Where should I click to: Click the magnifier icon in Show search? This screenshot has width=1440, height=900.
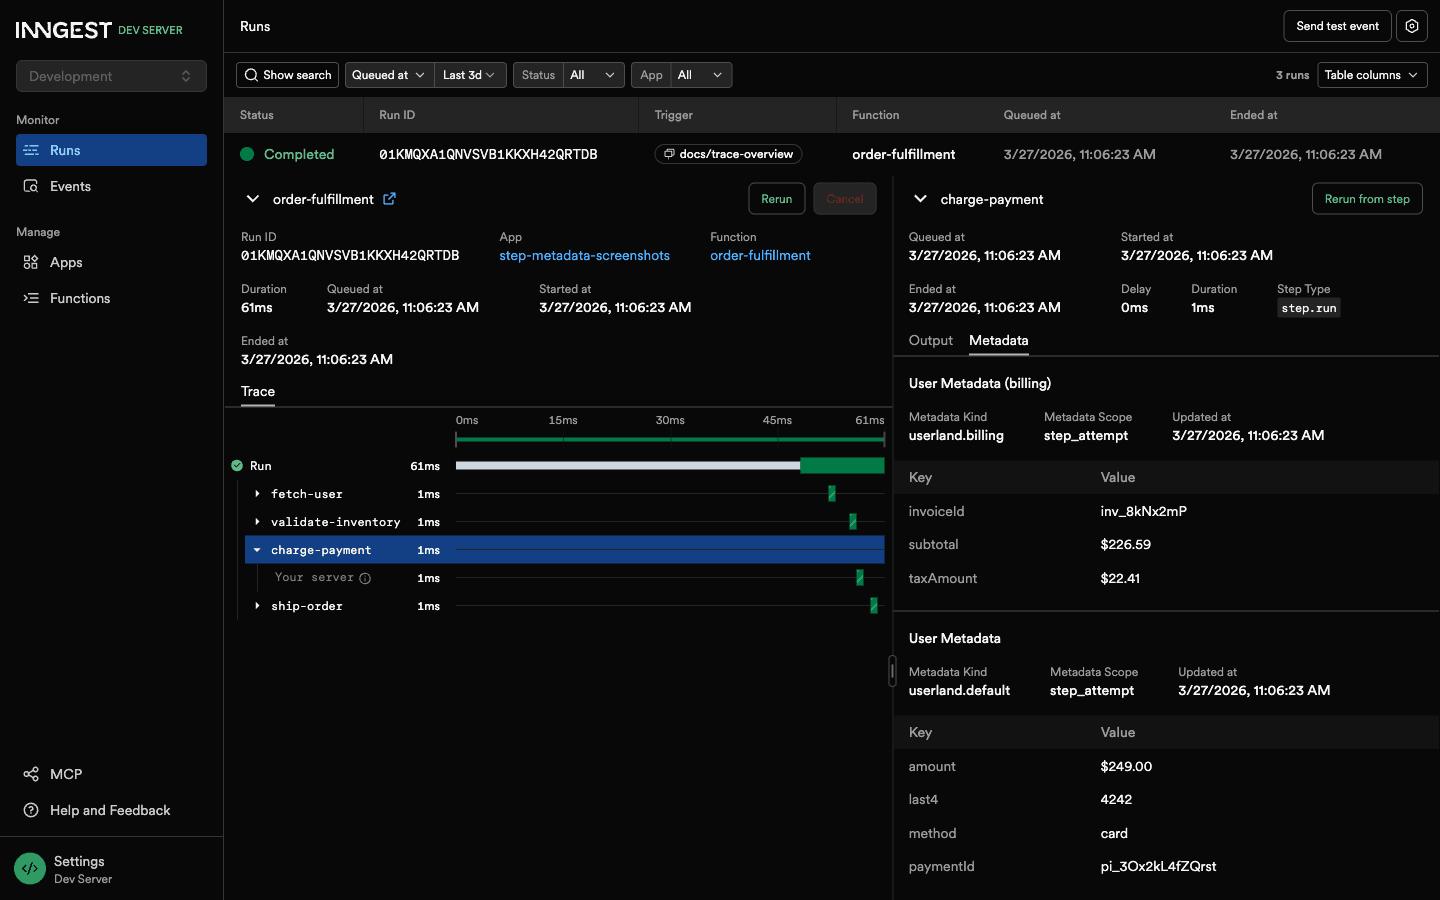[251, 75]
